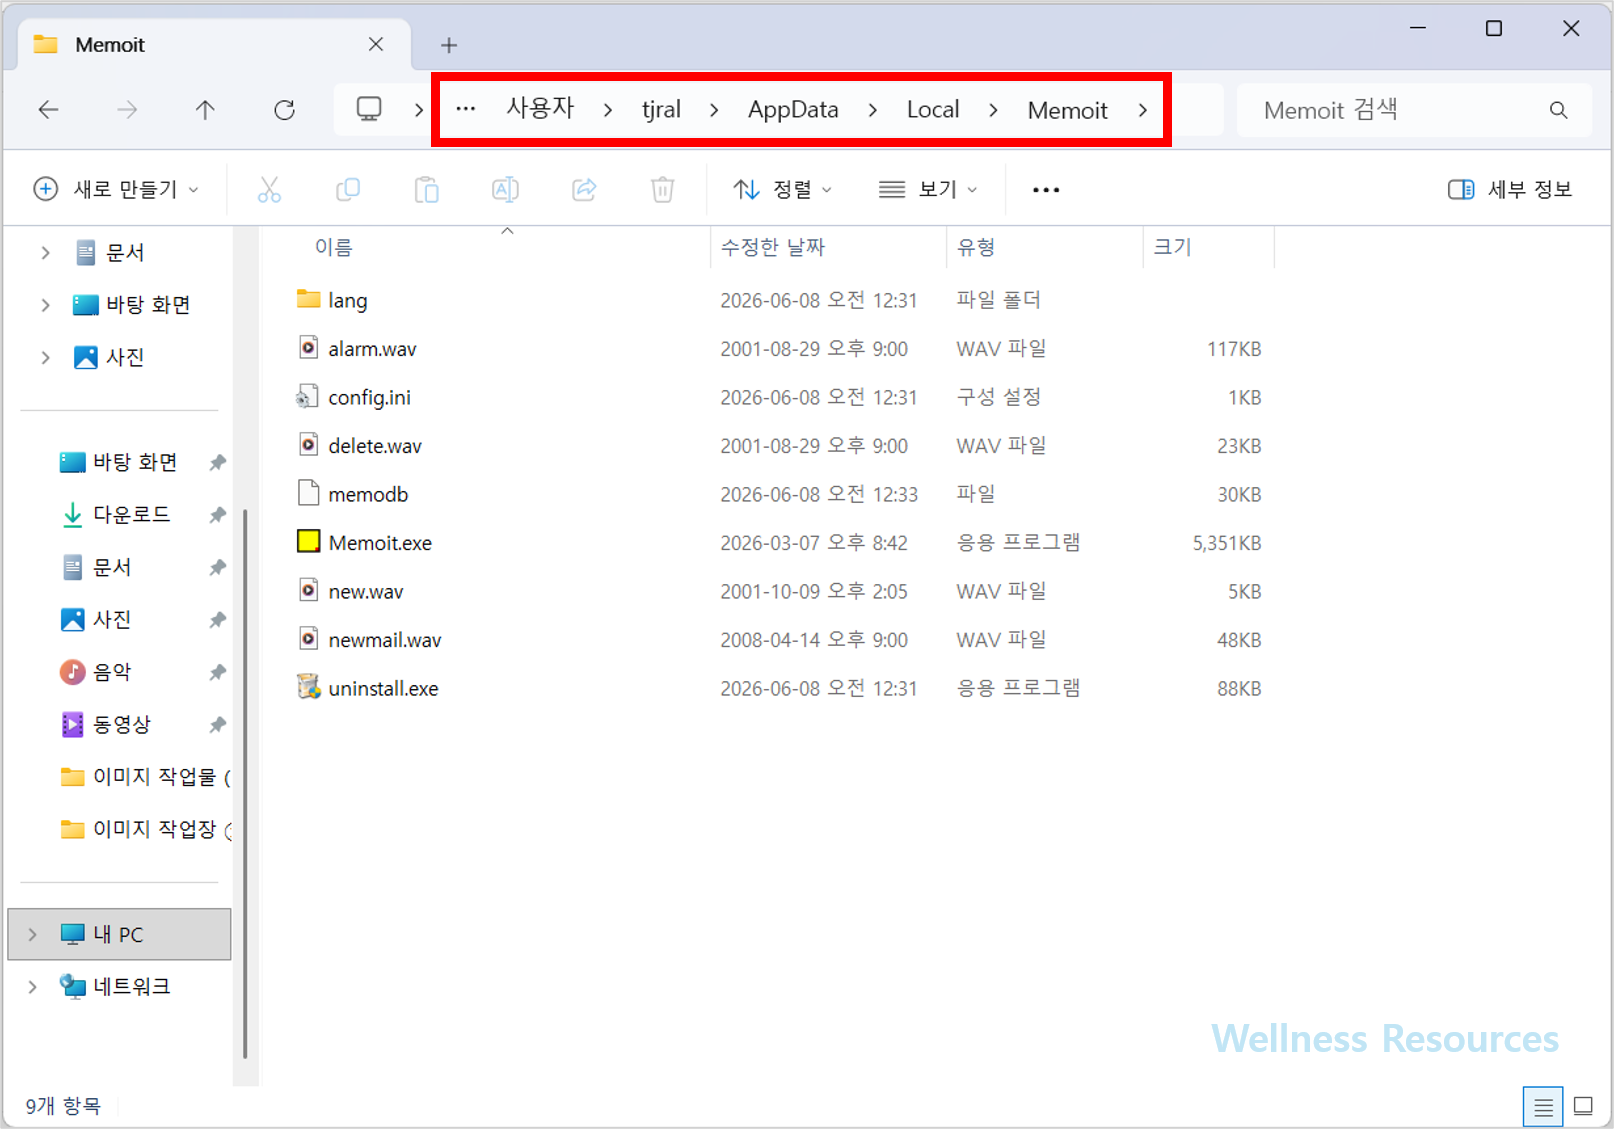Open 동영상 in quick access
Screen dimensions: 1614x1129
(x=121, y=724)
